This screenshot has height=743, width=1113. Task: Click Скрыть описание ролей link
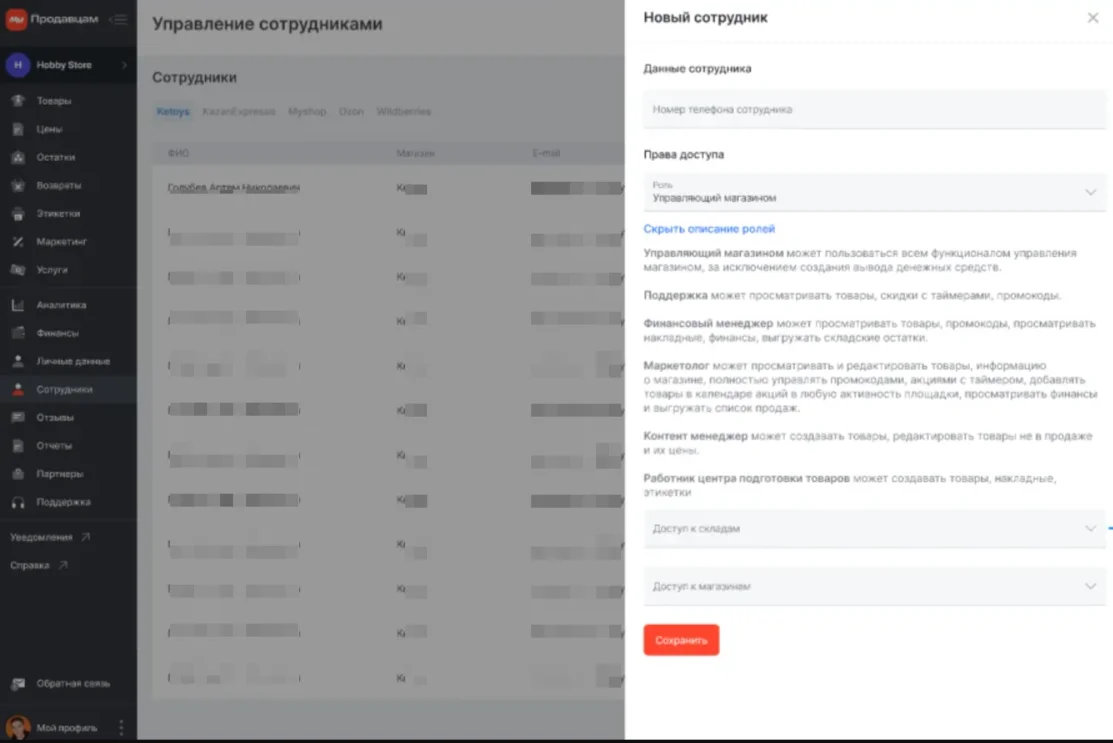(709, 229)
